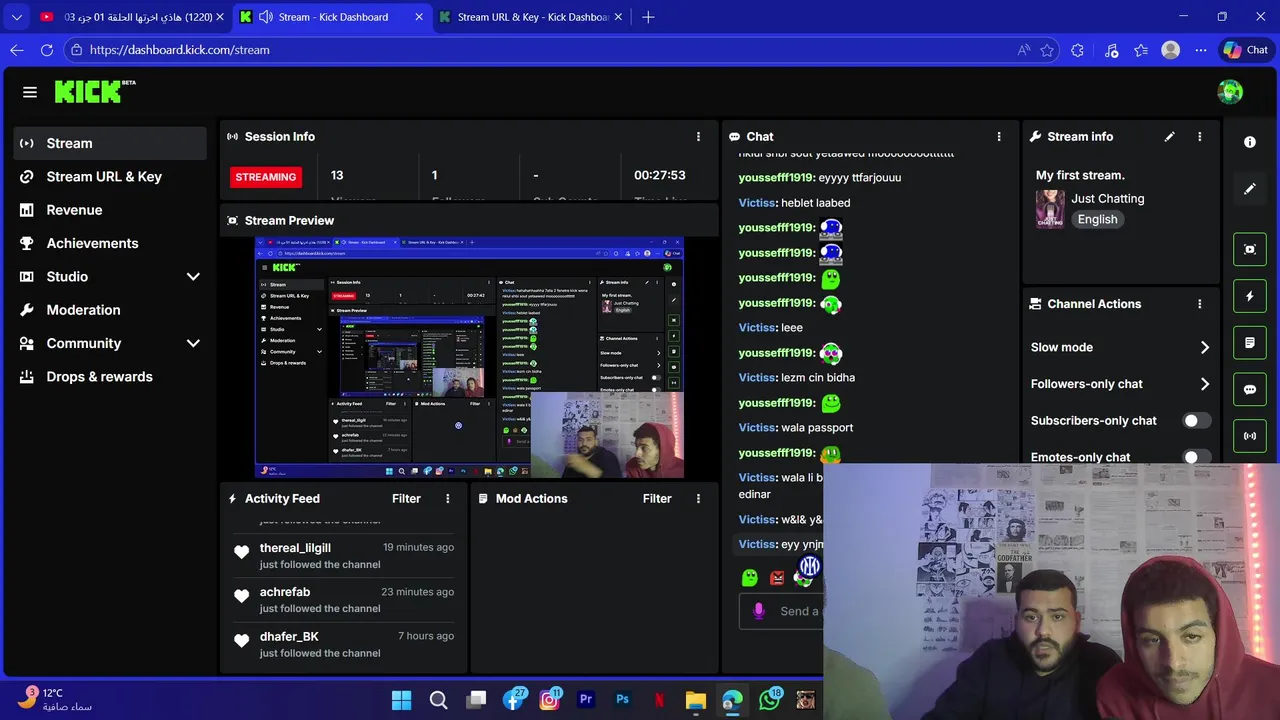
Task: Open Channel Actions options menu
Action: [x=1199, y=304]
